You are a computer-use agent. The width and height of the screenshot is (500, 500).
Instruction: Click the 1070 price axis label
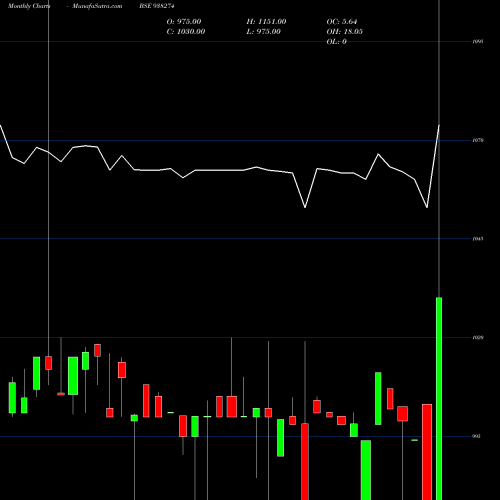pyautogui.click(x=478, y=140)
